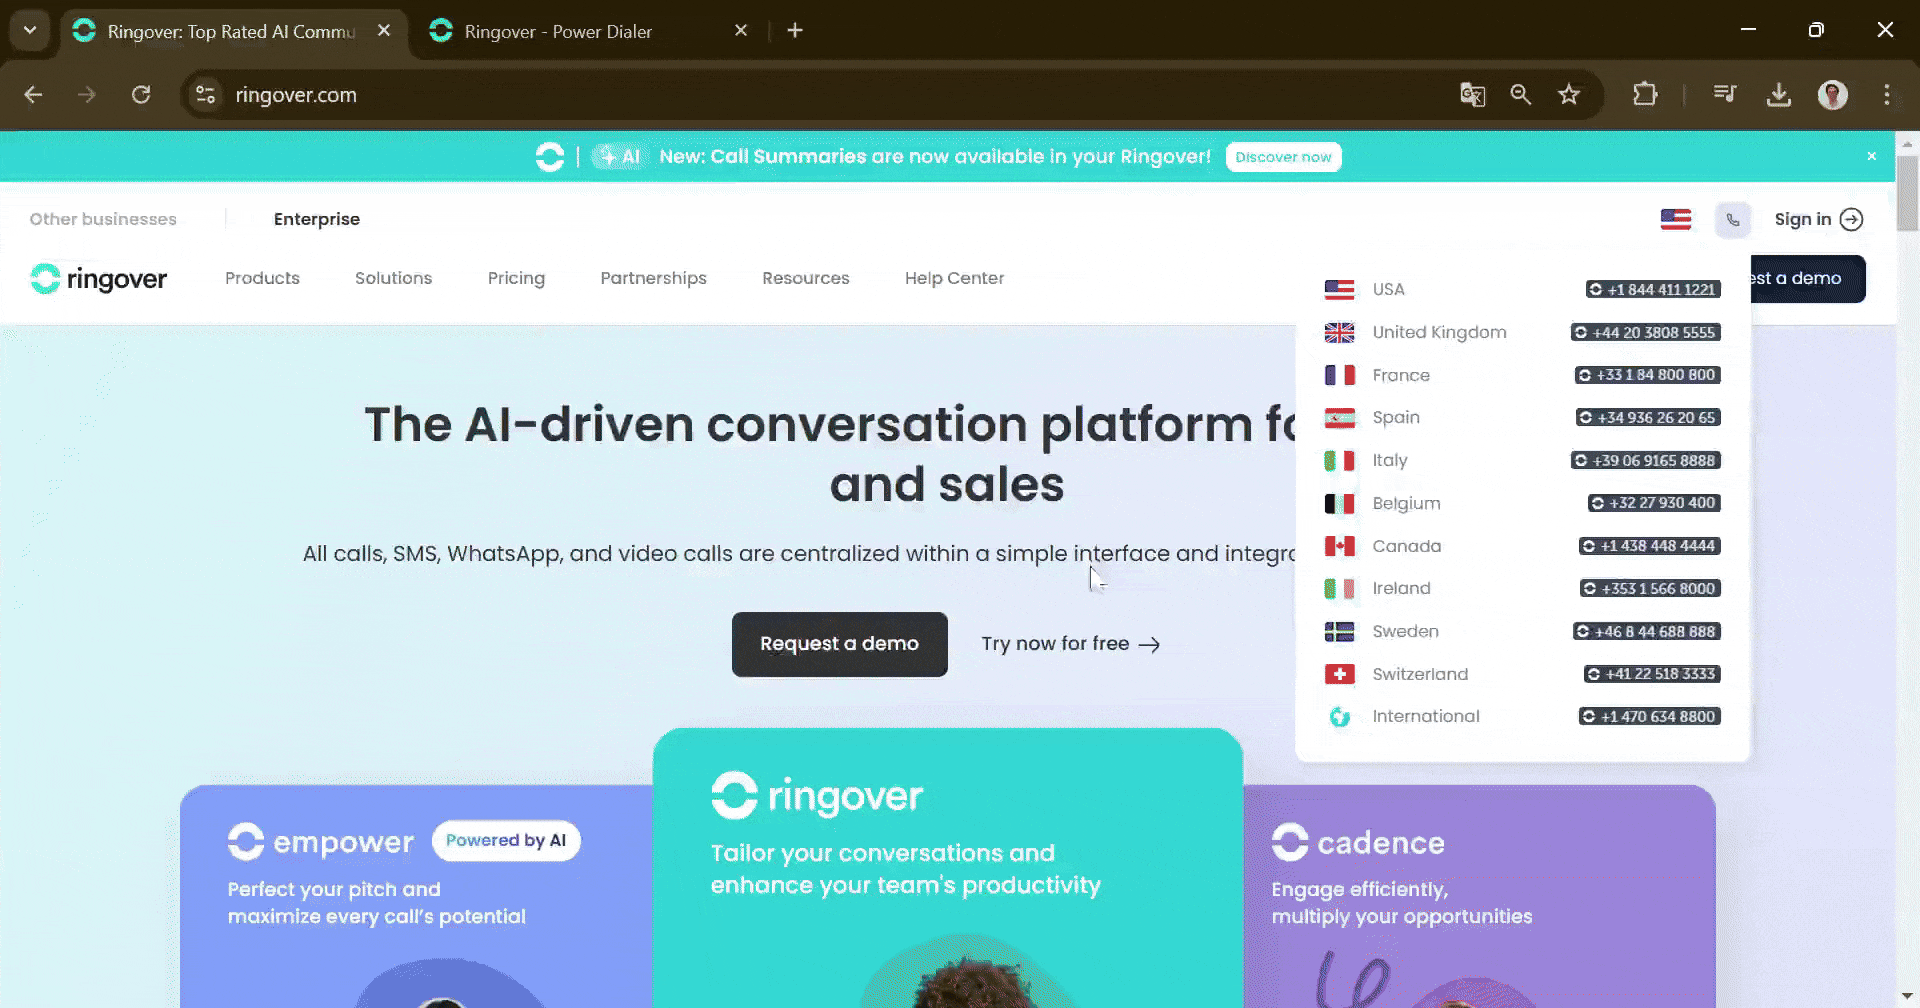The image size is (1920, 1008).
Task: Click the Try now for free link
Action: click(1071, 644)
